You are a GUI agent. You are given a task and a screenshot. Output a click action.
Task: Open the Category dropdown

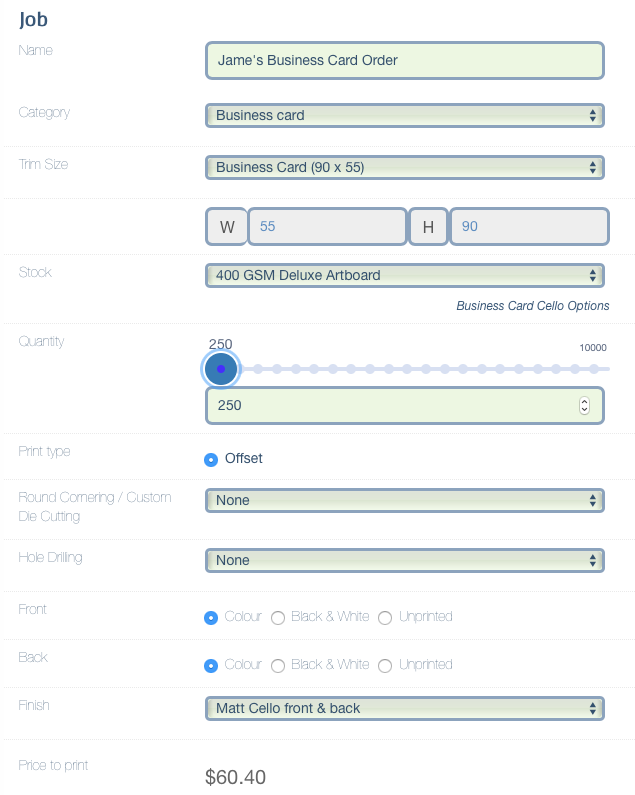point(404,115)
